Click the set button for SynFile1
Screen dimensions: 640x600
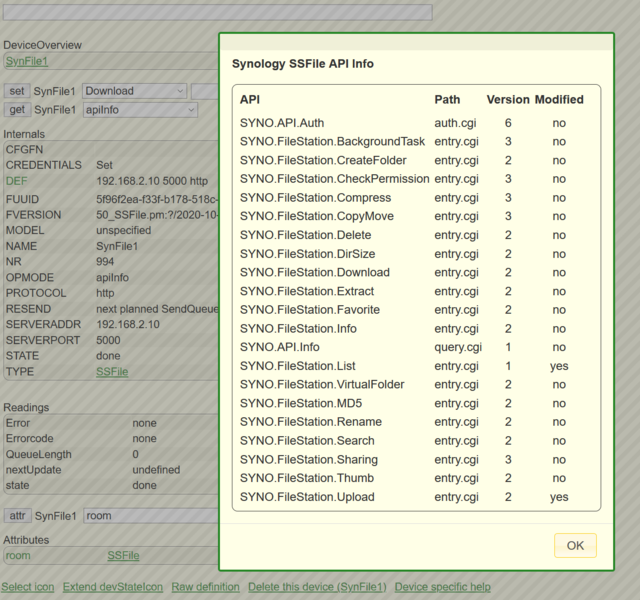(x=17, y=91)
